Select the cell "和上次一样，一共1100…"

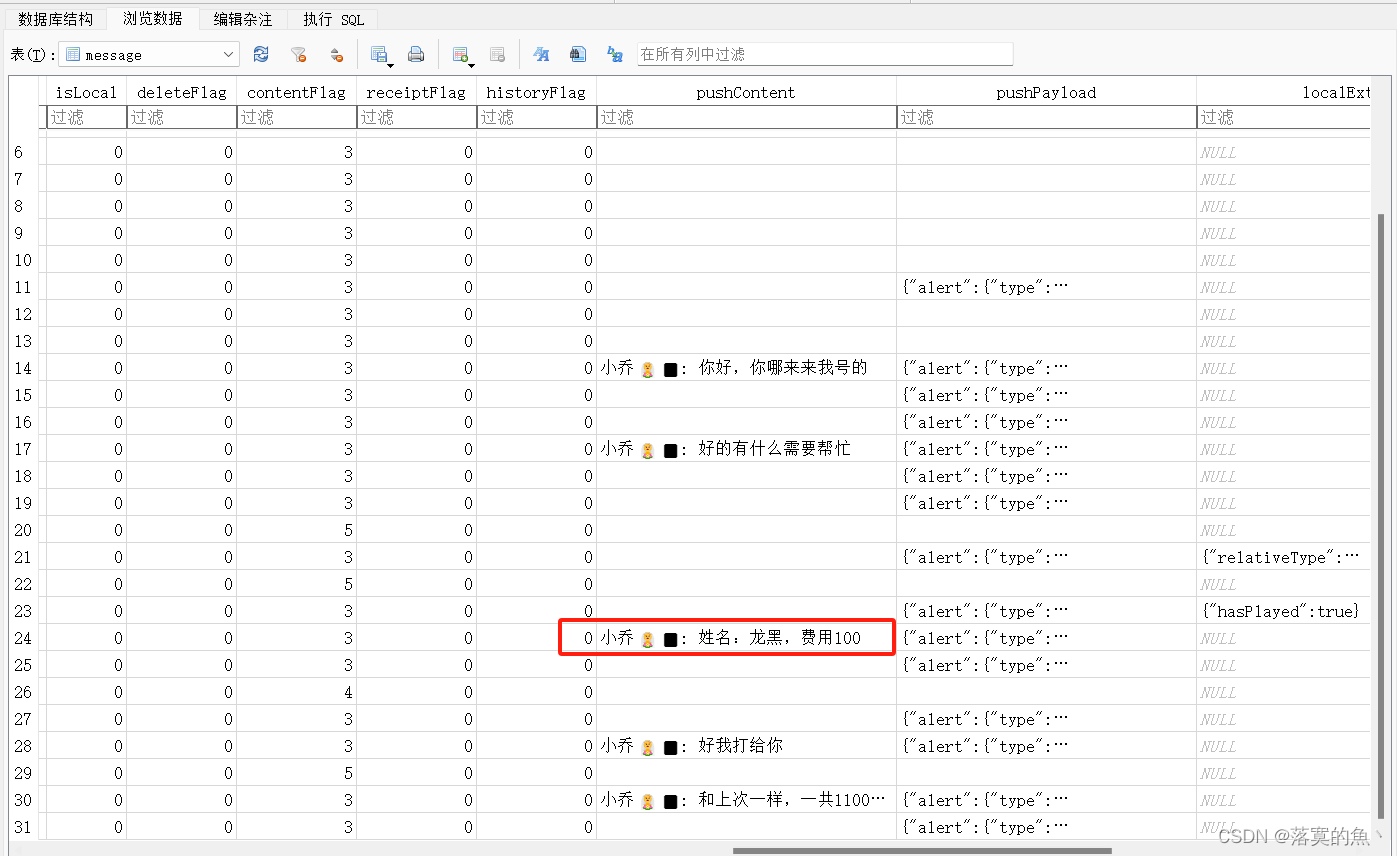(747, 800)
